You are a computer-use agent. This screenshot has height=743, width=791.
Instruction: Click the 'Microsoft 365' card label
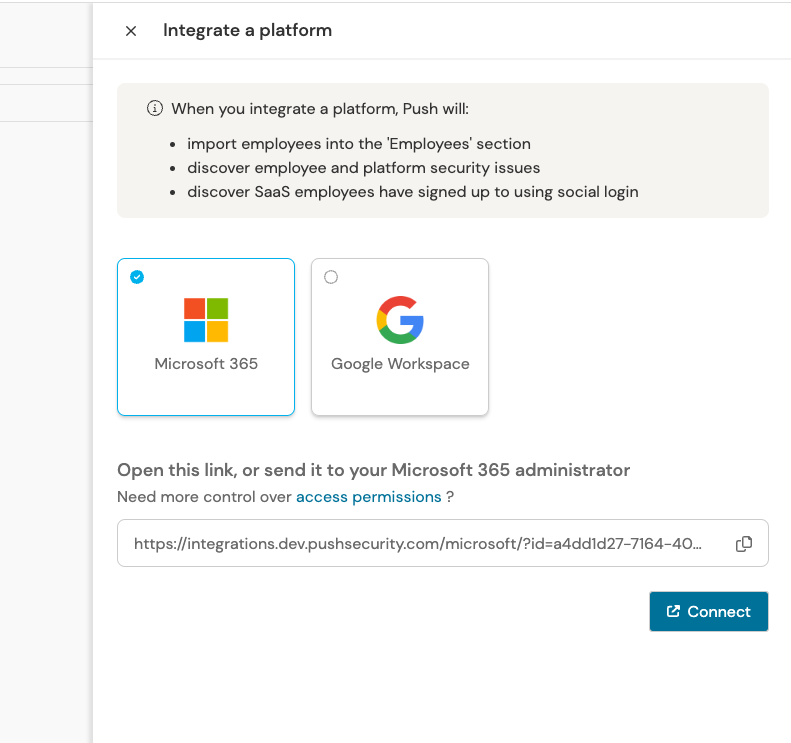tap(206, 364)
